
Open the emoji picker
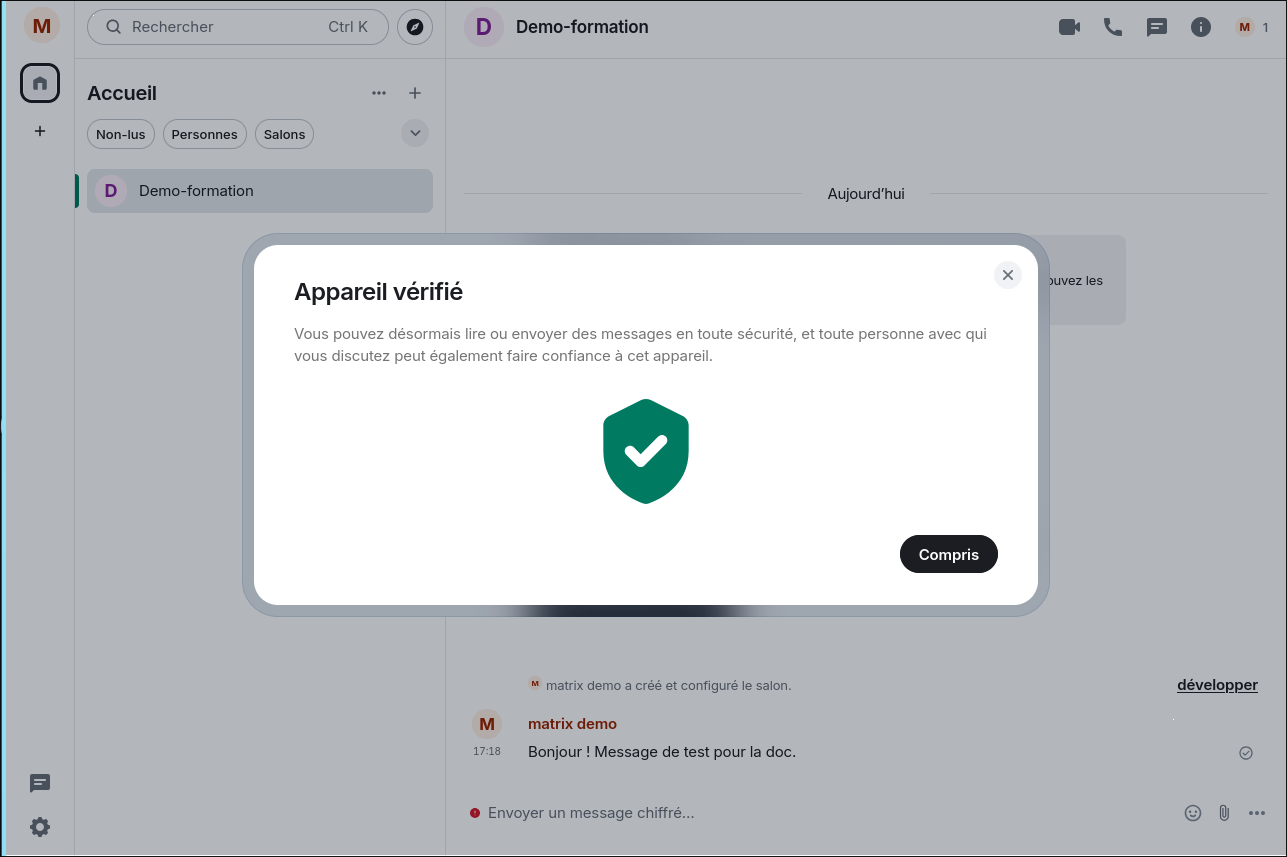(1193, 813)
